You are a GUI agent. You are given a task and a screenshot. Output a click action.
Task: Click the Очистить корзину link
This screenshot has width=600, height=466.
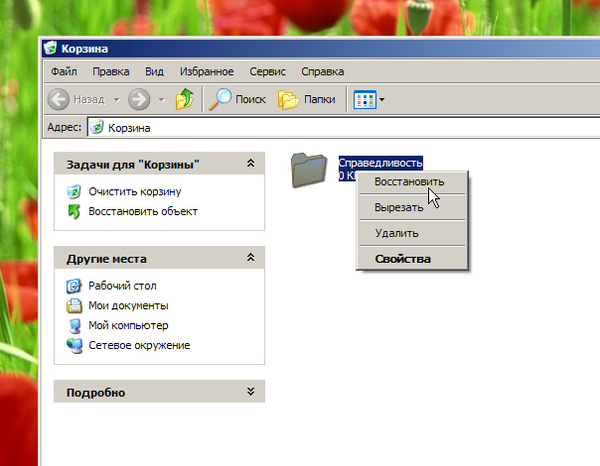point(134,191)
